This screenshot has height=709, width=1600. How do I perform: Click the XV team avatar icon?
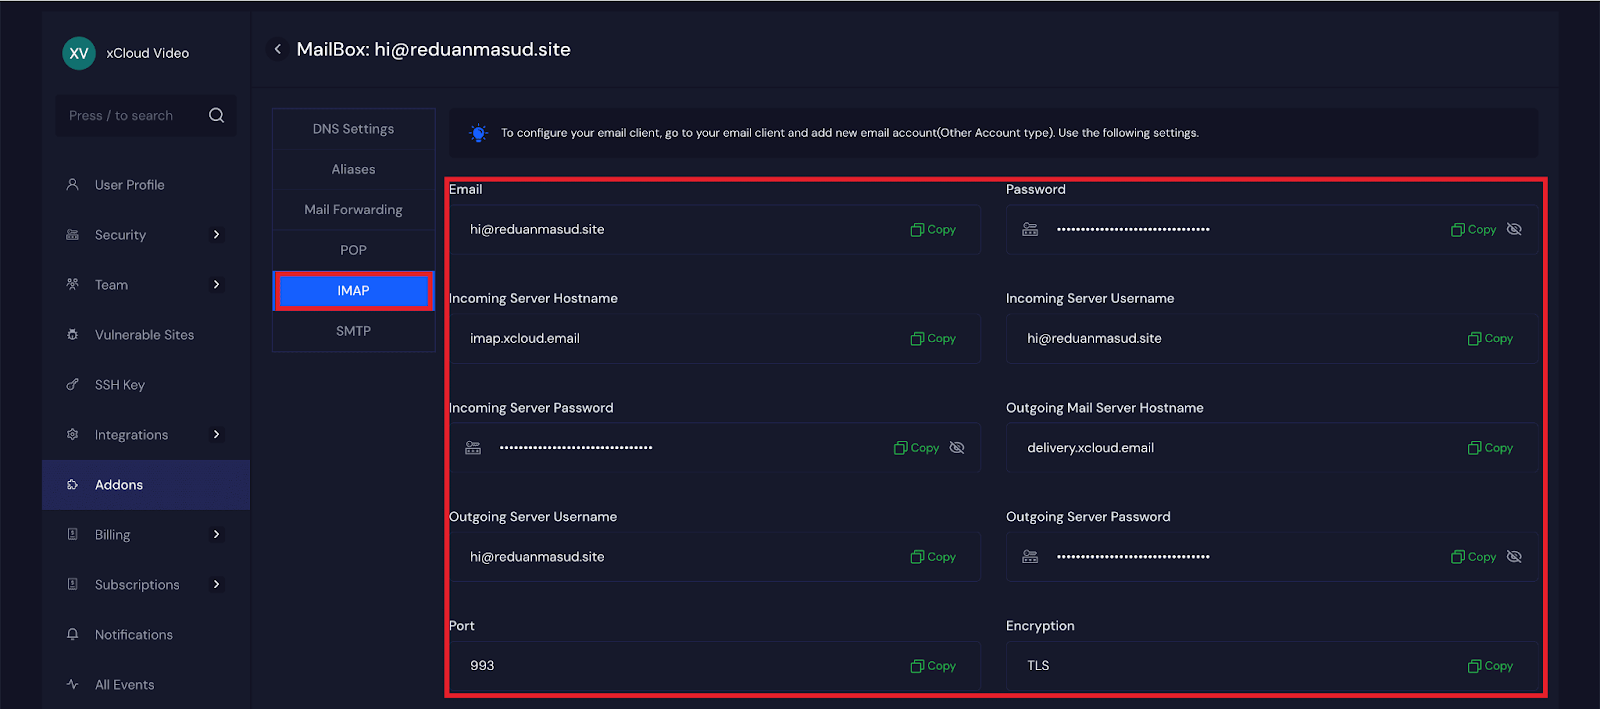point(79,53)
